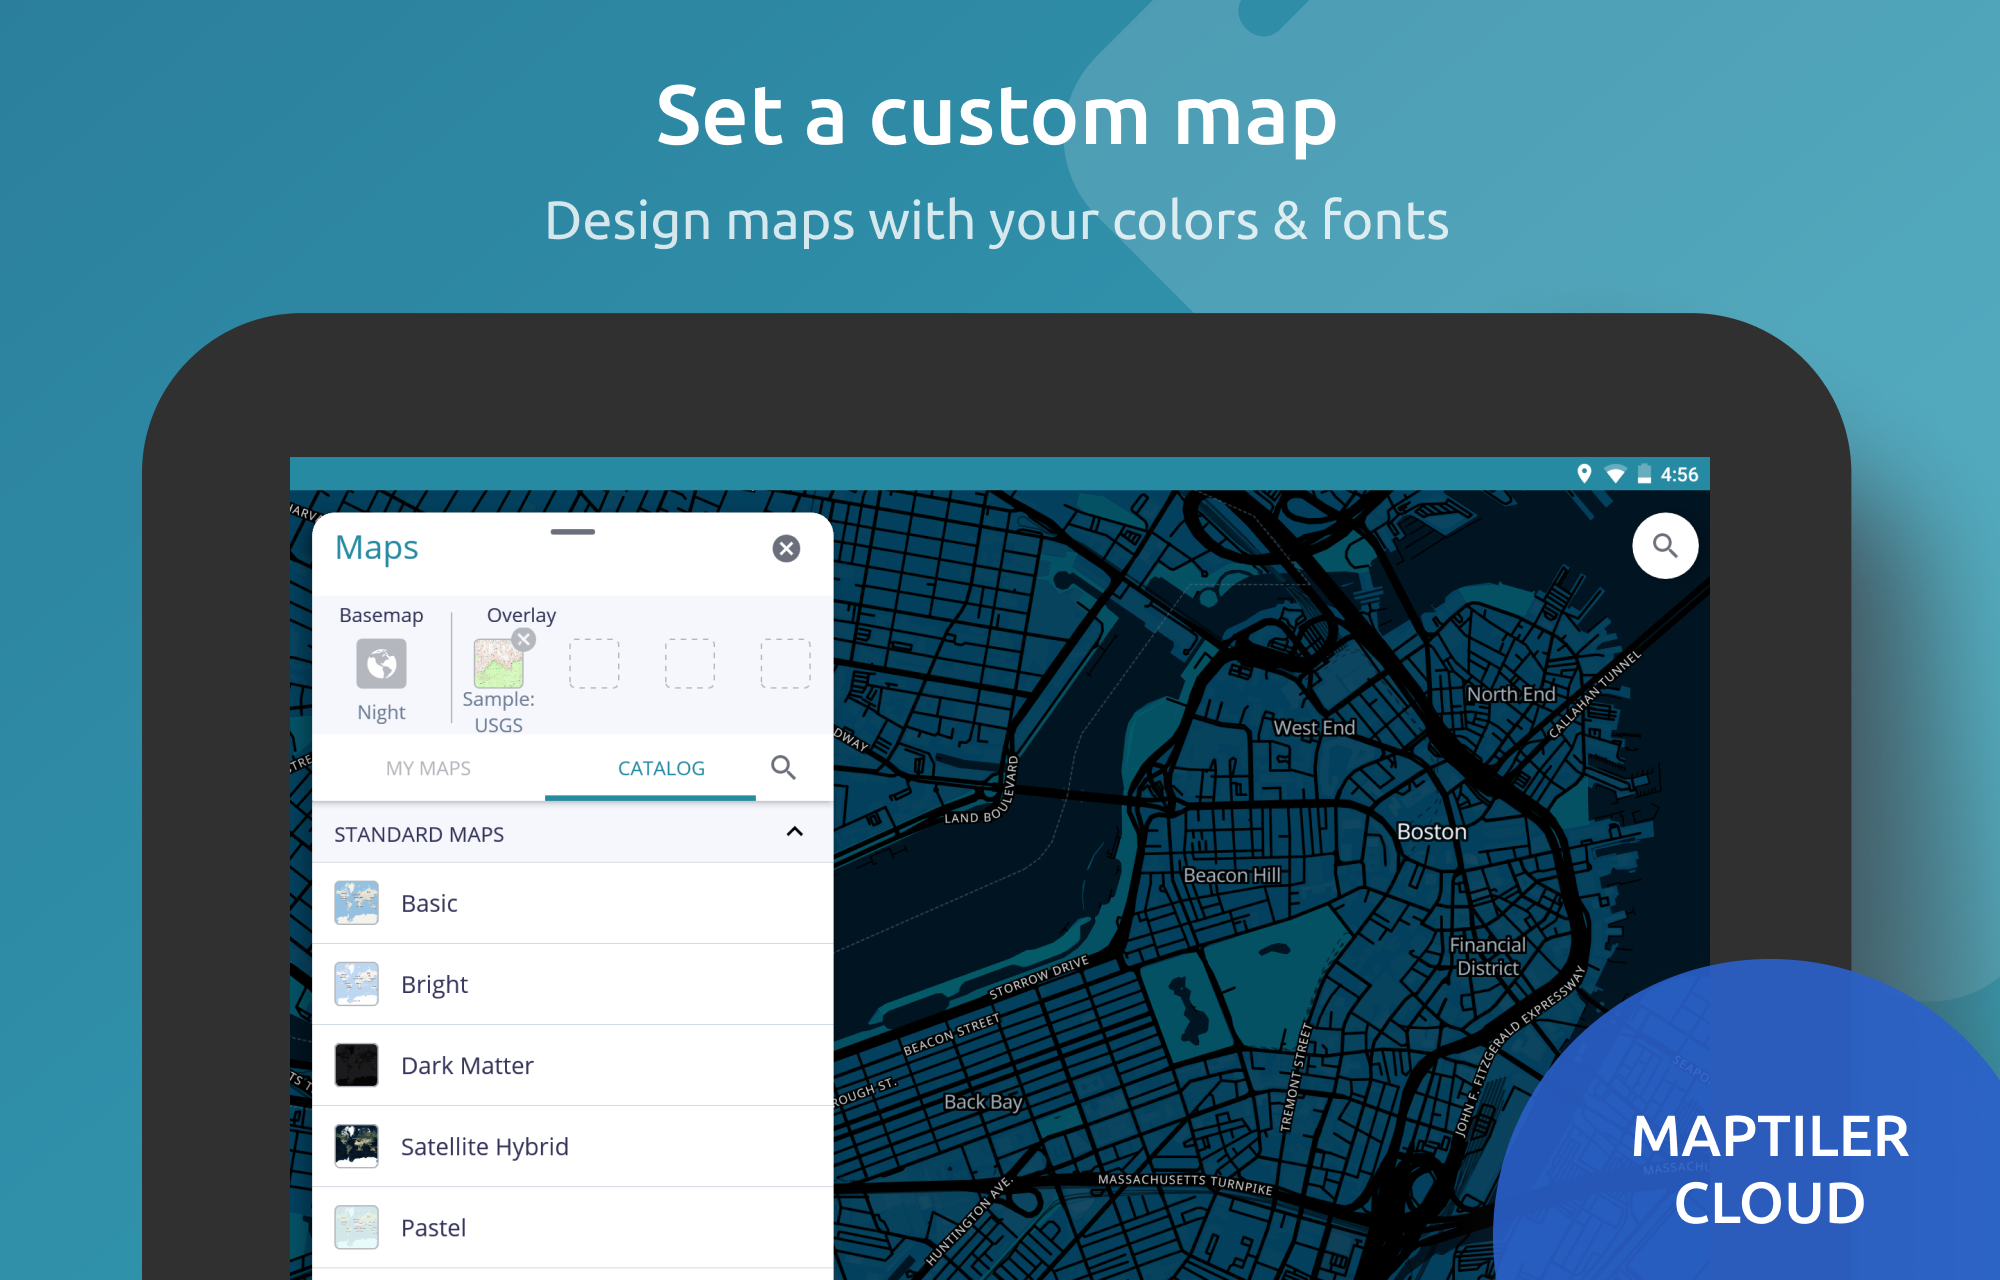The image size is (2000, 1280).
Task: Click the Basic map thumbnail
Action: coord(357,903)
